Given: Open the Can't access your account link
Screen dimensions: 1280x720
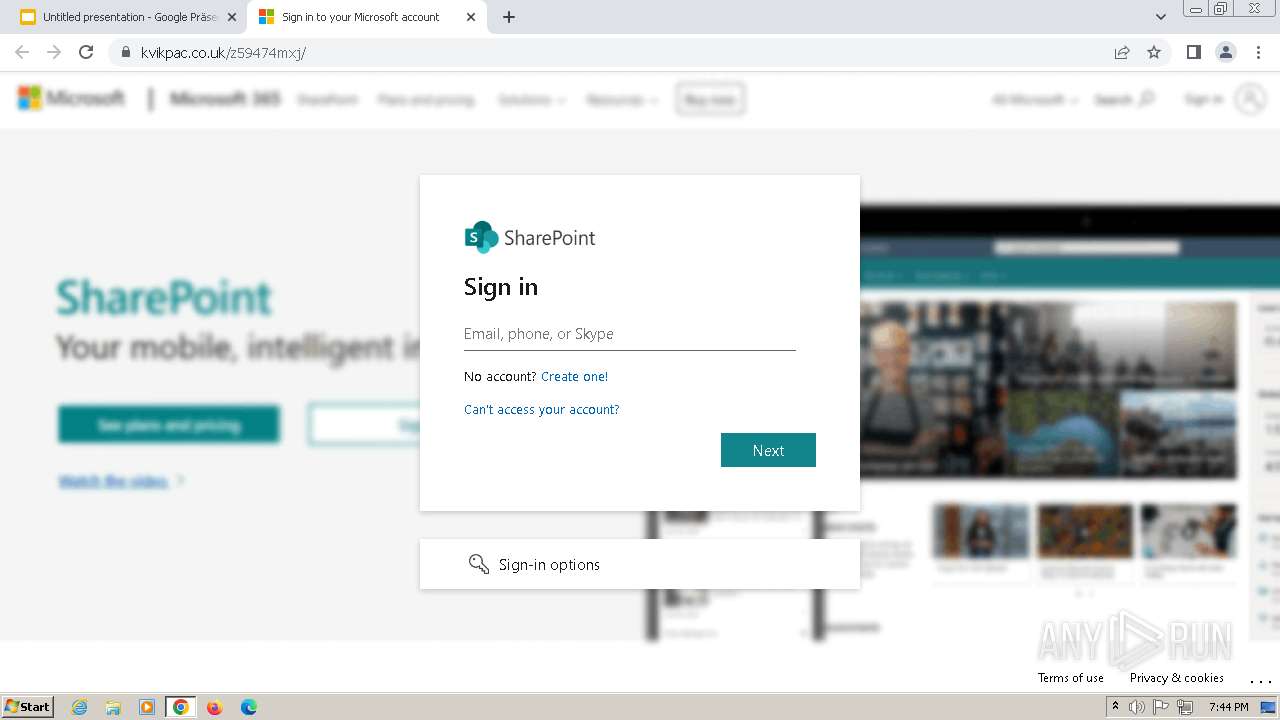Looking at the screenshot, I should point(542,410).
